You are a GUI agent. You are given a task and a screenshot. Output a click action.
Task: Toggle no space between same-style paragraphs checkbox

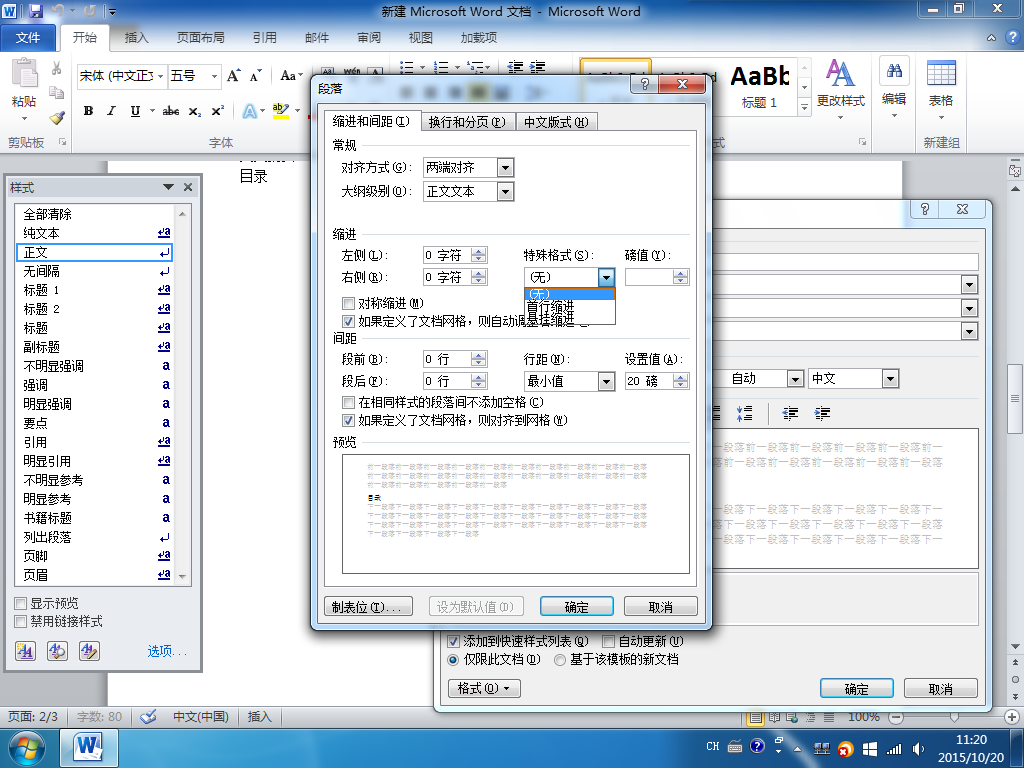(x=349, y=402)
